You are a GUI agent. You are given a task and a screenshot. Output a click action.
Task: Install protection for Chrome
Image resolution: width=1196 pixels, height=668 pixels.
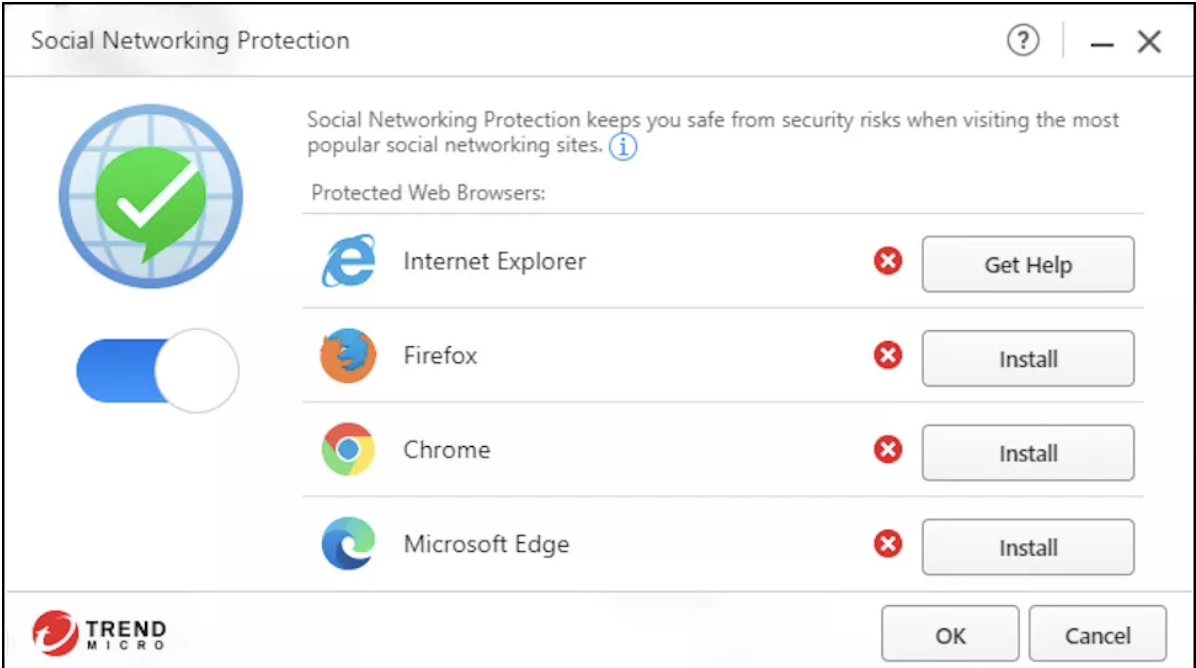coord(1027,453)
